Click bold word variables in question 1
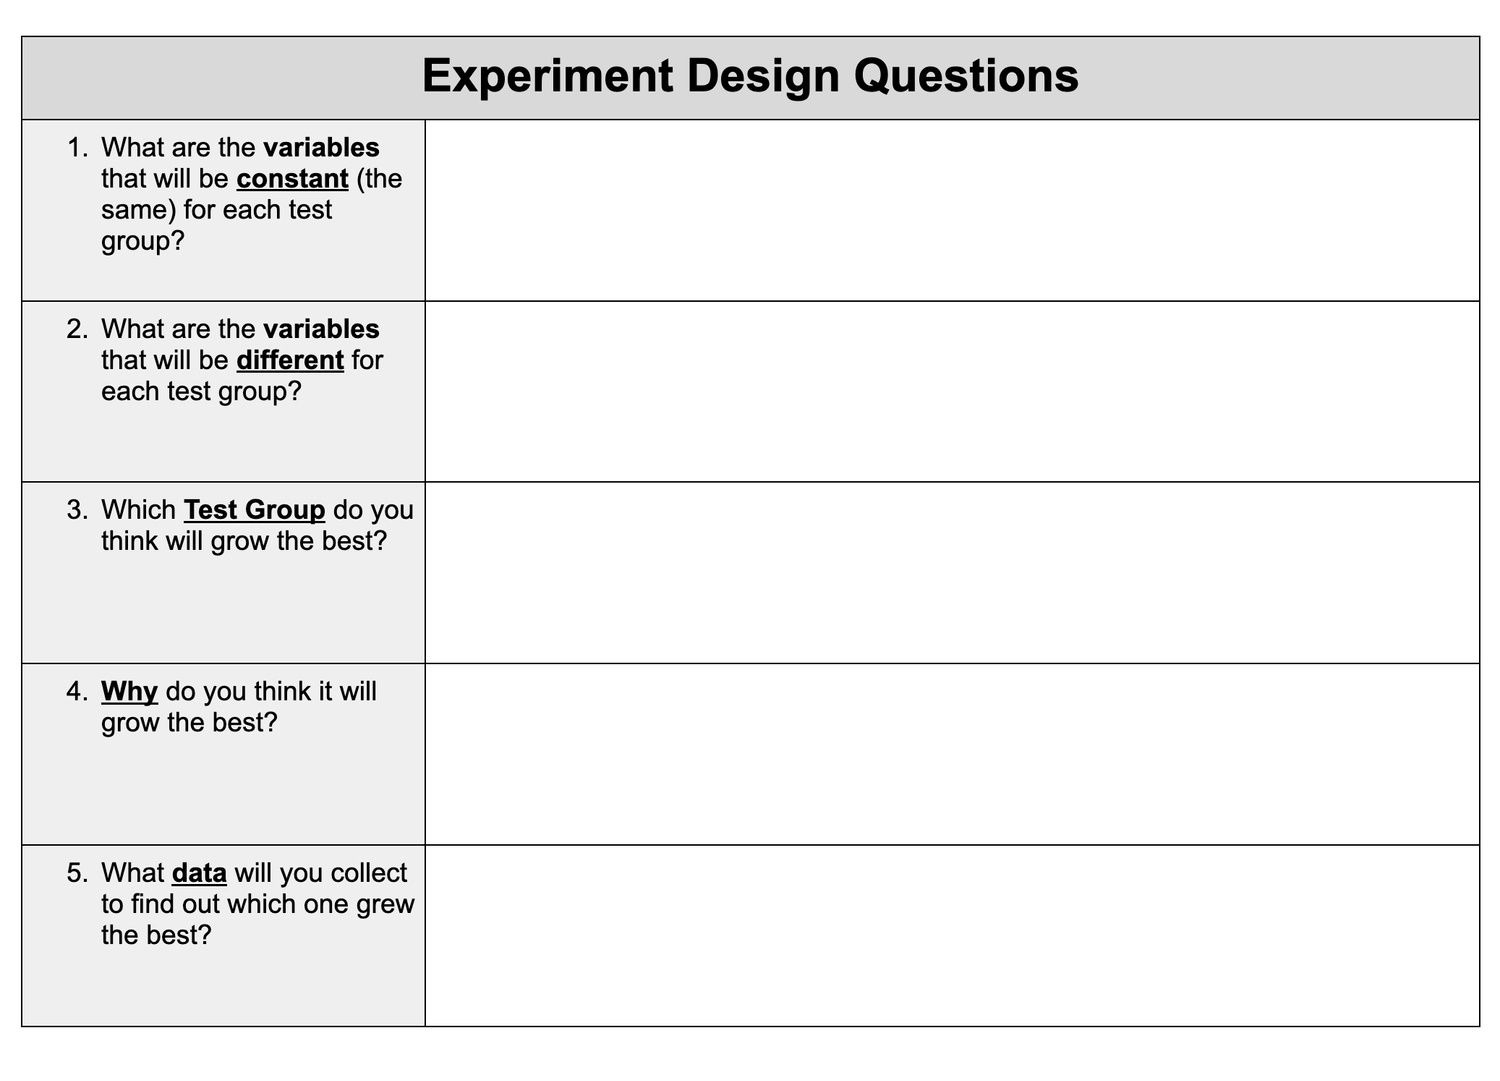The height and width of the screenshot is (1081, 1500). 321,148
